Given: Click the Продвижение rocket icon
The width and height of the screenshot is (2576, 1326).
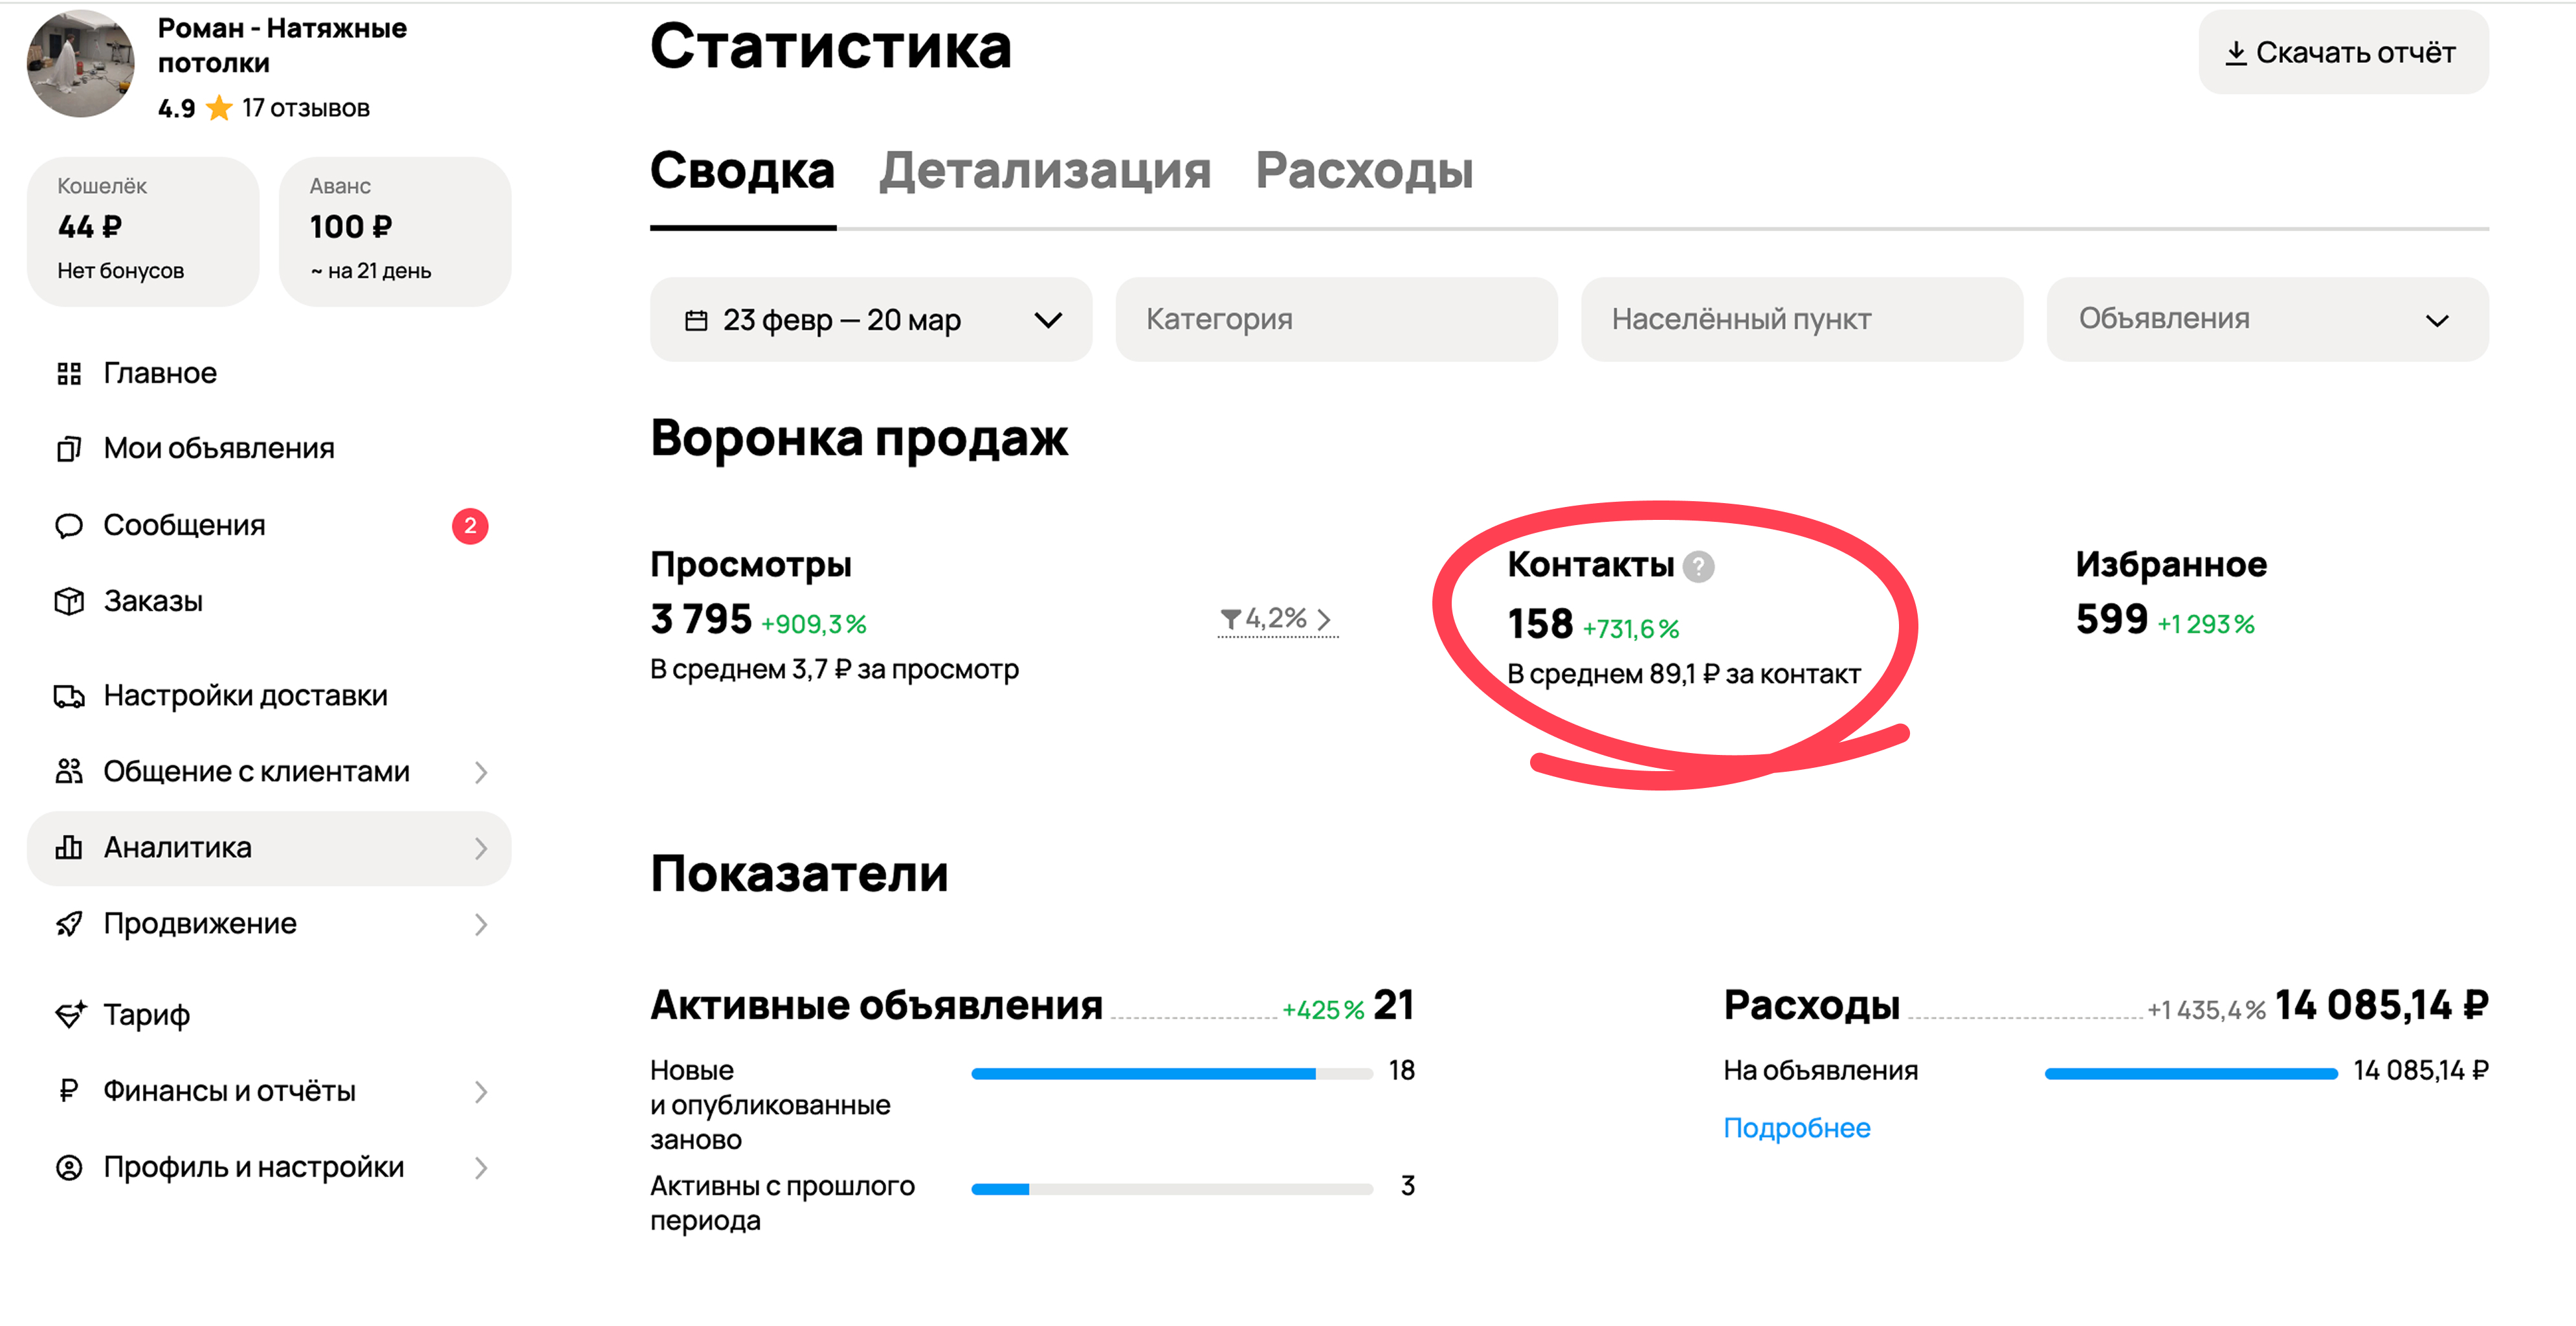Looking at the screenshot, I should [x=68, y=923].
